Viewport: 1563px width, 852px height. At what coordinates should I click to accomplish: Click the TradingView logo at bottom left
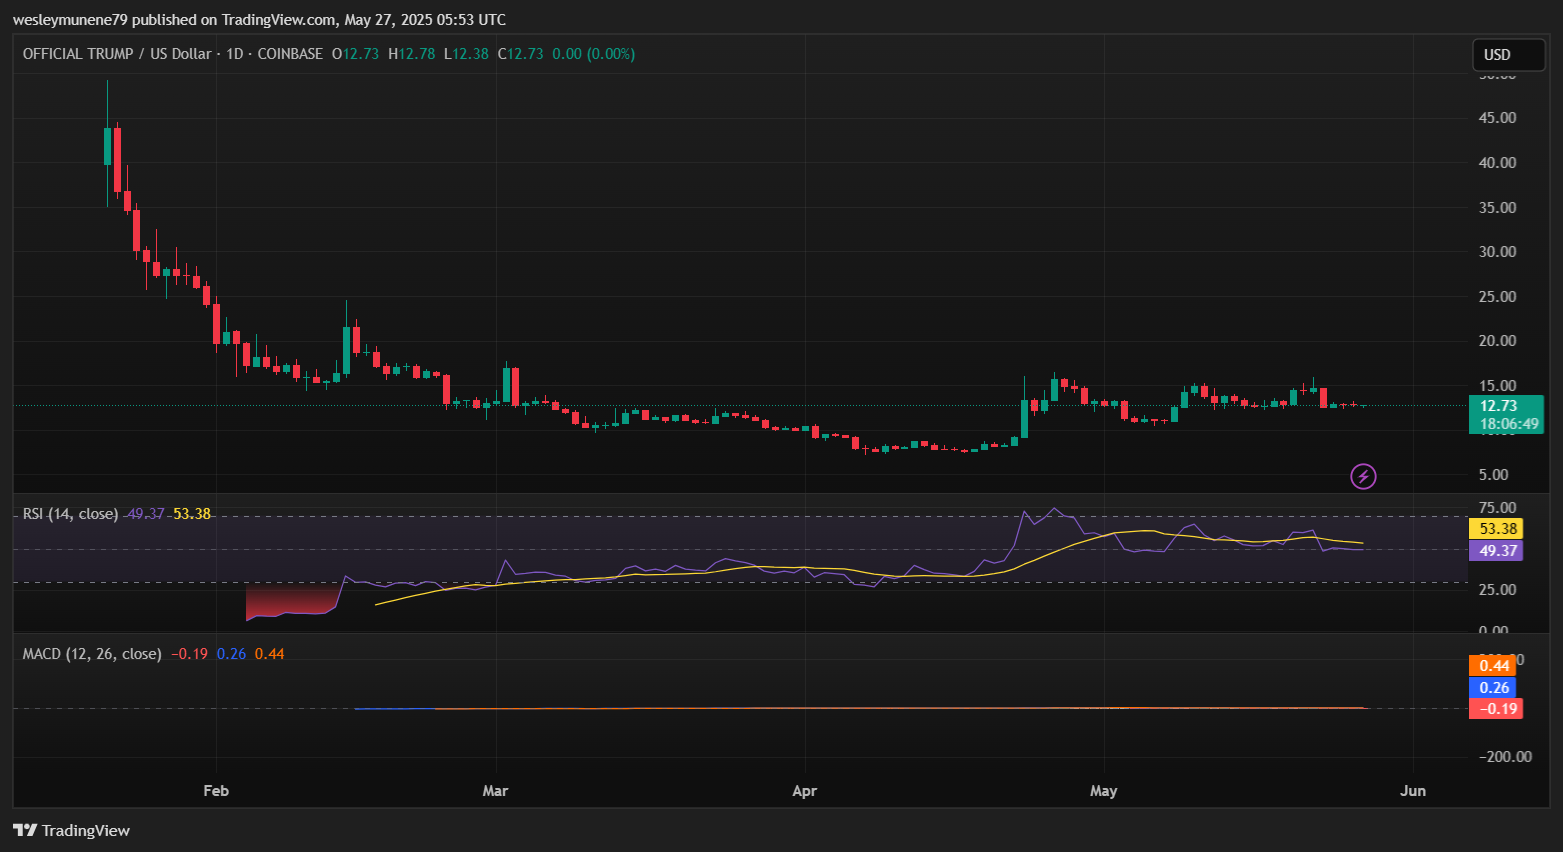pos(71,830)
